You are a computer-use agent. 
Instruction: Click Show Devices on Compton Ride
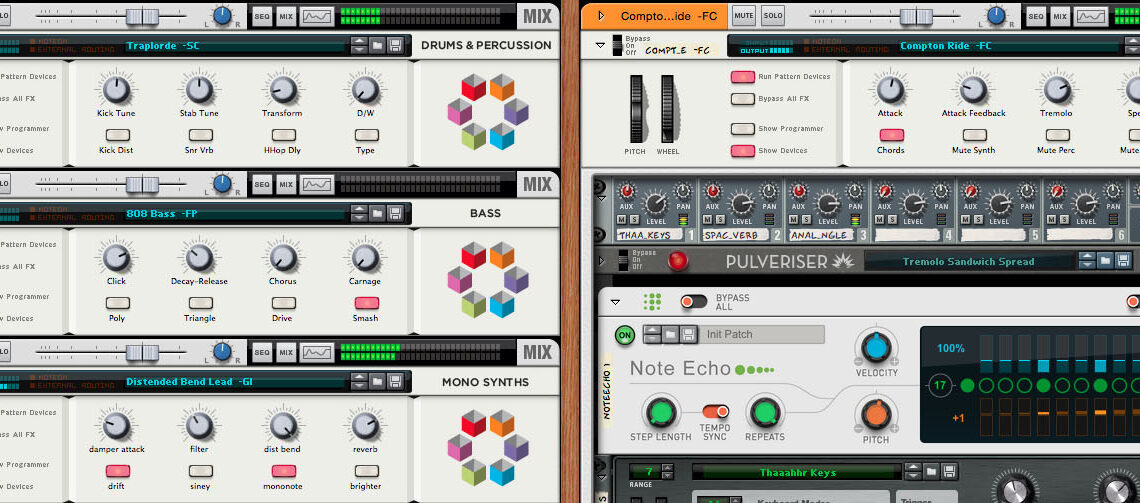tap(742, 150)
